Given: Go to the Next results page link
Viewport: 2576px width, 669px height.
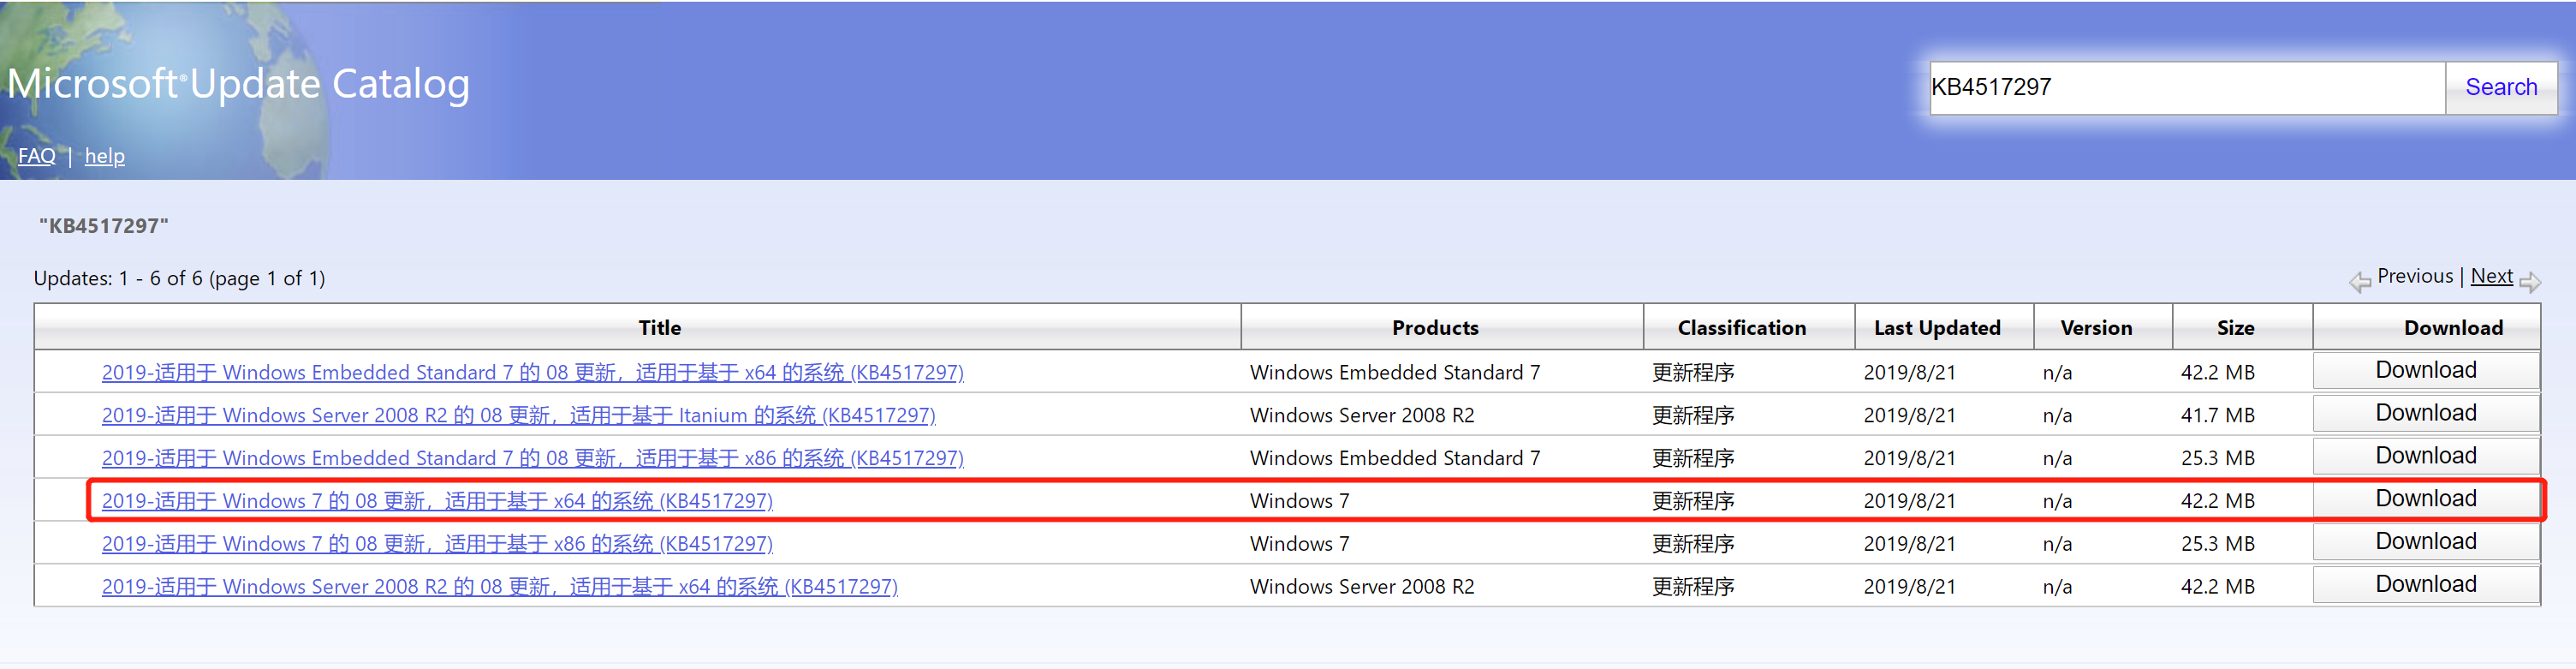Looking at the screenshot, I should (2491, 276).
